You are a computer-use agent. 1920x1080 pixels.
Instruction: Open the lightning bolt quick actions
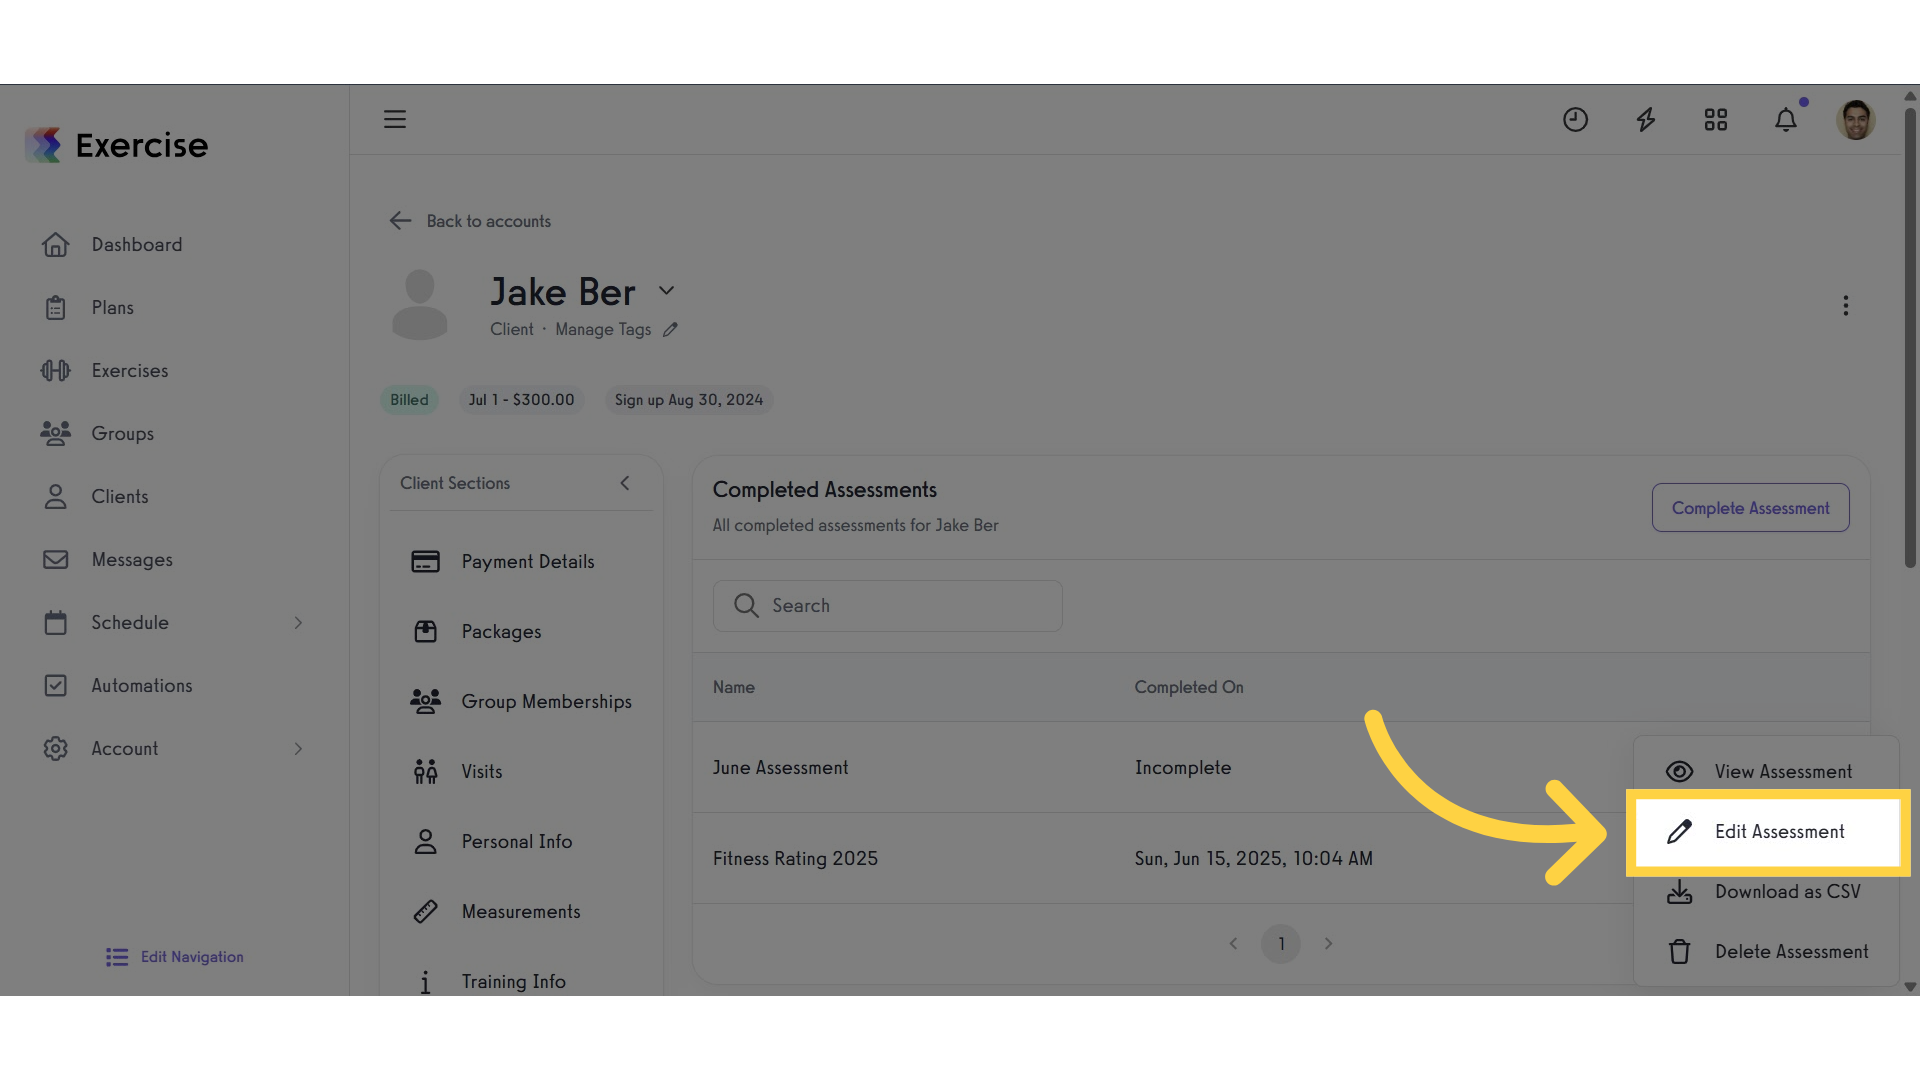1645,120
